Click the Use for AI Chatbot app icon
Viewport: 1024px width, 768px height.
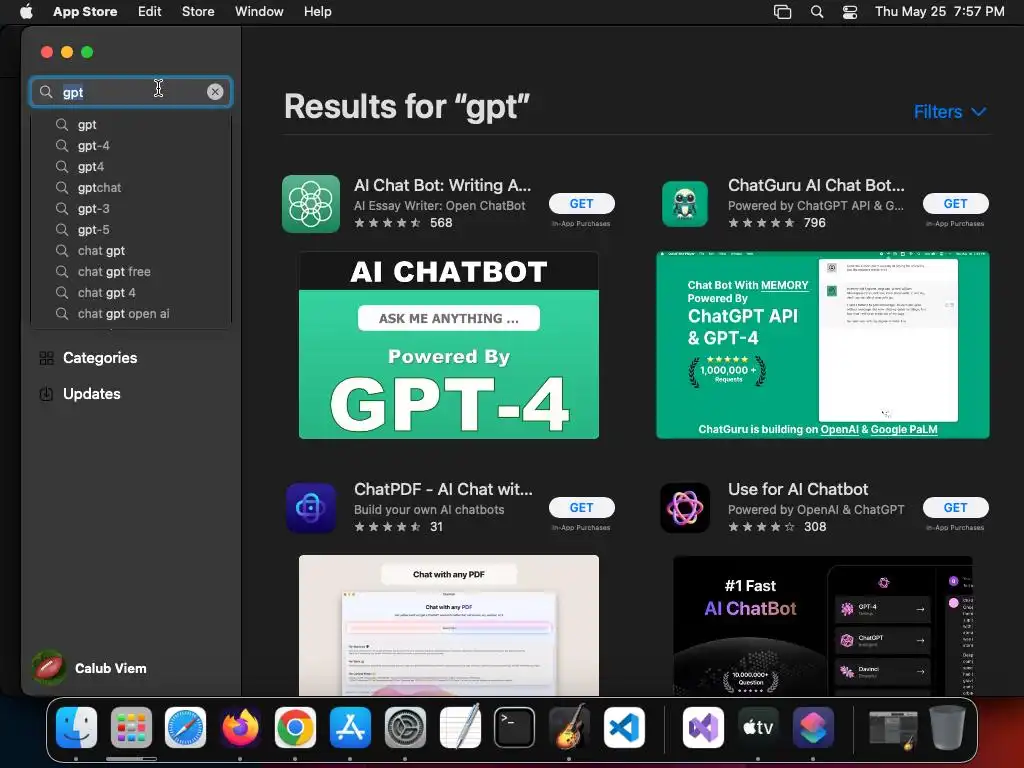pyautogui.click(x=684, y=508)
